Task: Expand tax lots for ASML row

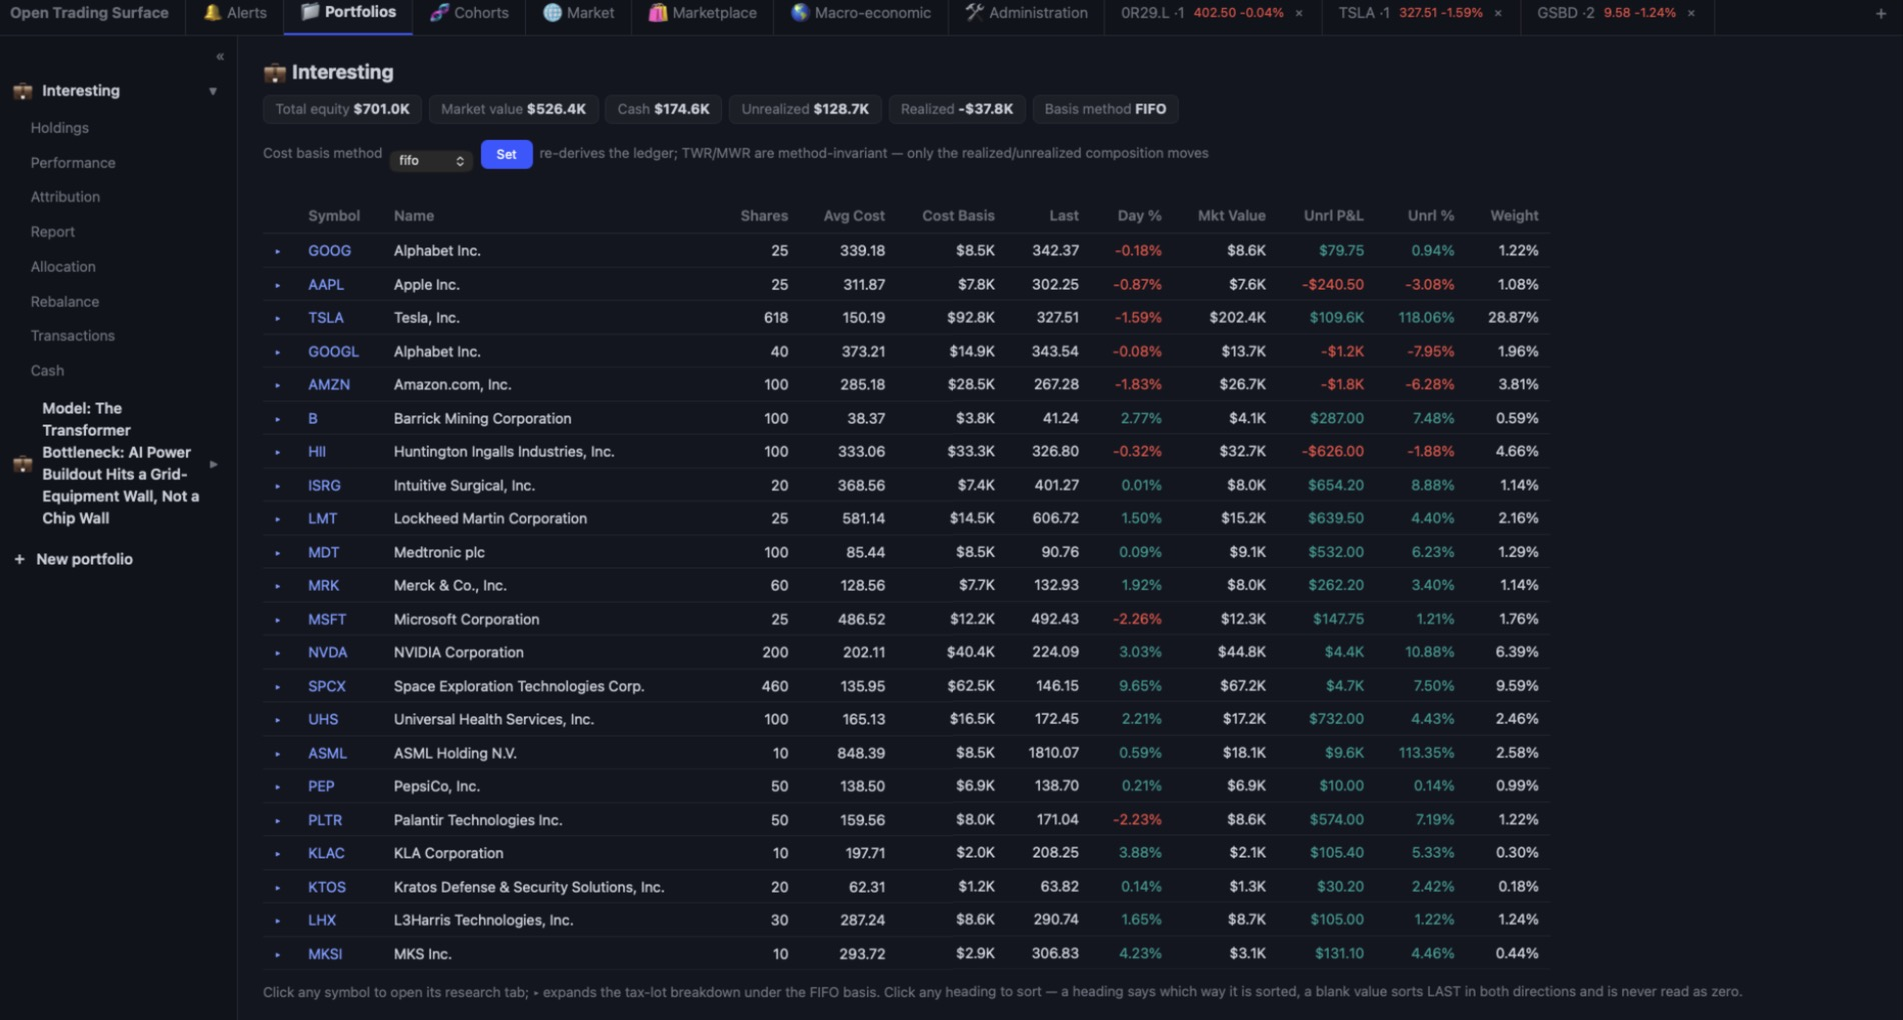Action: [278, 754]
